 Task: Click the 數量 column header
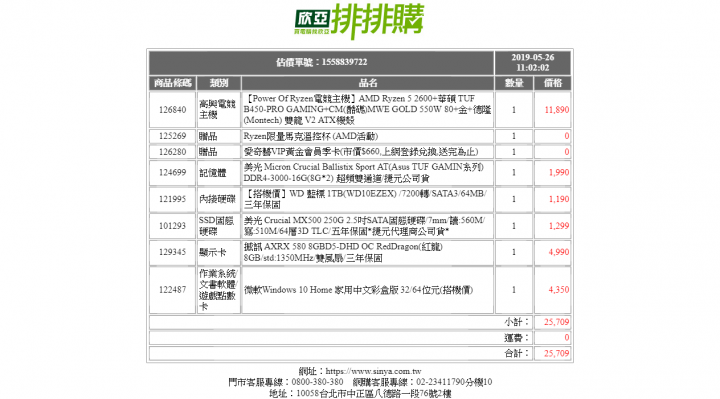[x=514, y=83]
